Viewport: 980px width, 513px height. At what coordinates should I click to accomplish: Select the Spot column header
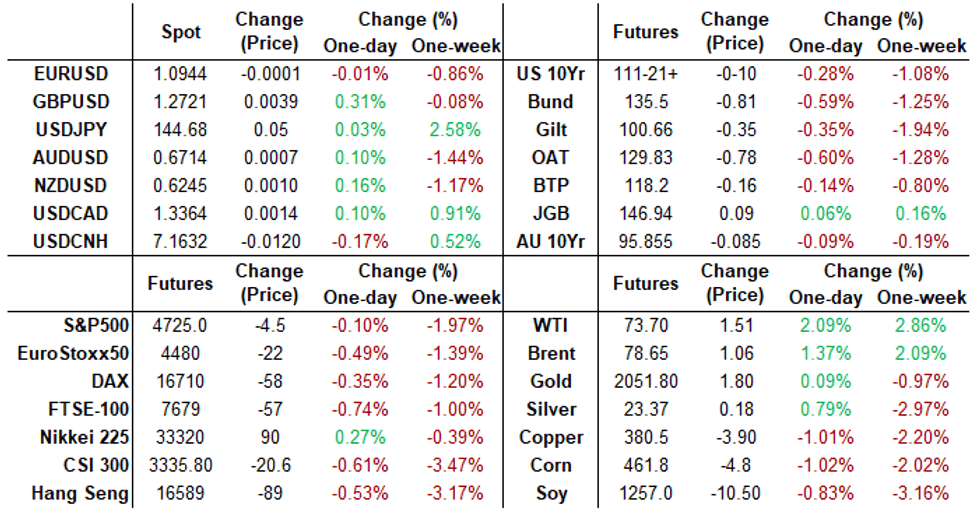[x=181, y=32]
